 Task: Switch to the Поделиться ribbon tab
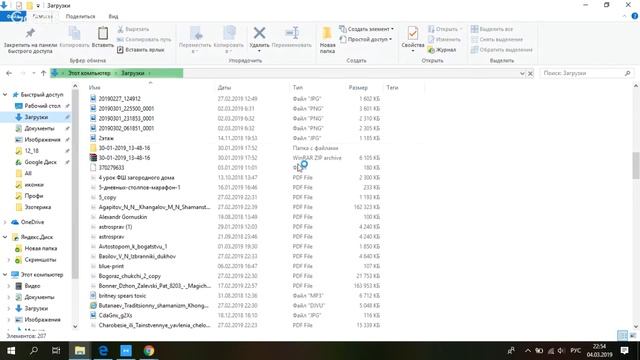80,16
